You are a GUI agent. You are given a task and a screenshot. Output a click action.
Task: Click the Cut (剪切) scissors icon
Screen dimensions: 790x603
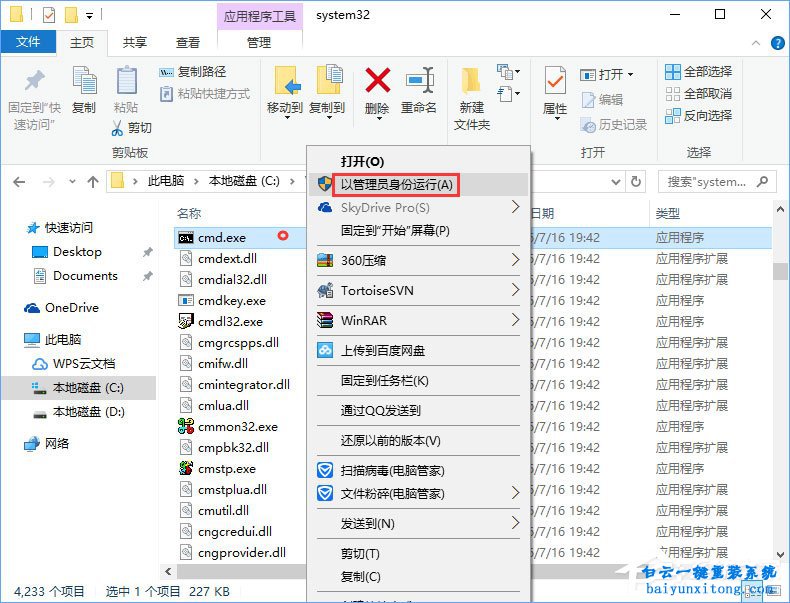point(117,128)
